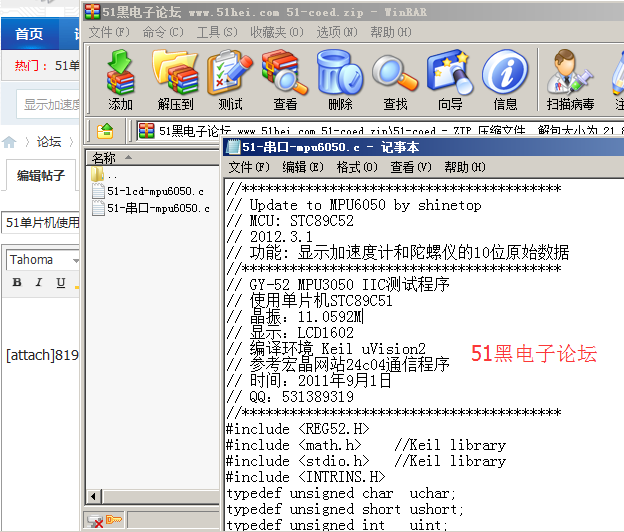Open Notepad 帮助(H) menu
The image size is (624, 532).
point(465,167)
